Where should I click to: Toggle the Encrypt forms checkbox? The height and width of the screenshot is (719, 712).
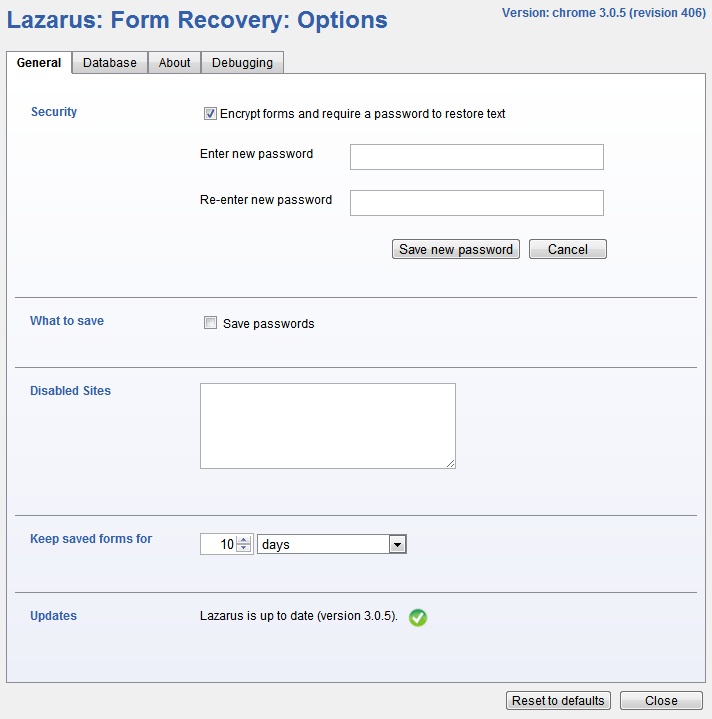coord(210,114)
